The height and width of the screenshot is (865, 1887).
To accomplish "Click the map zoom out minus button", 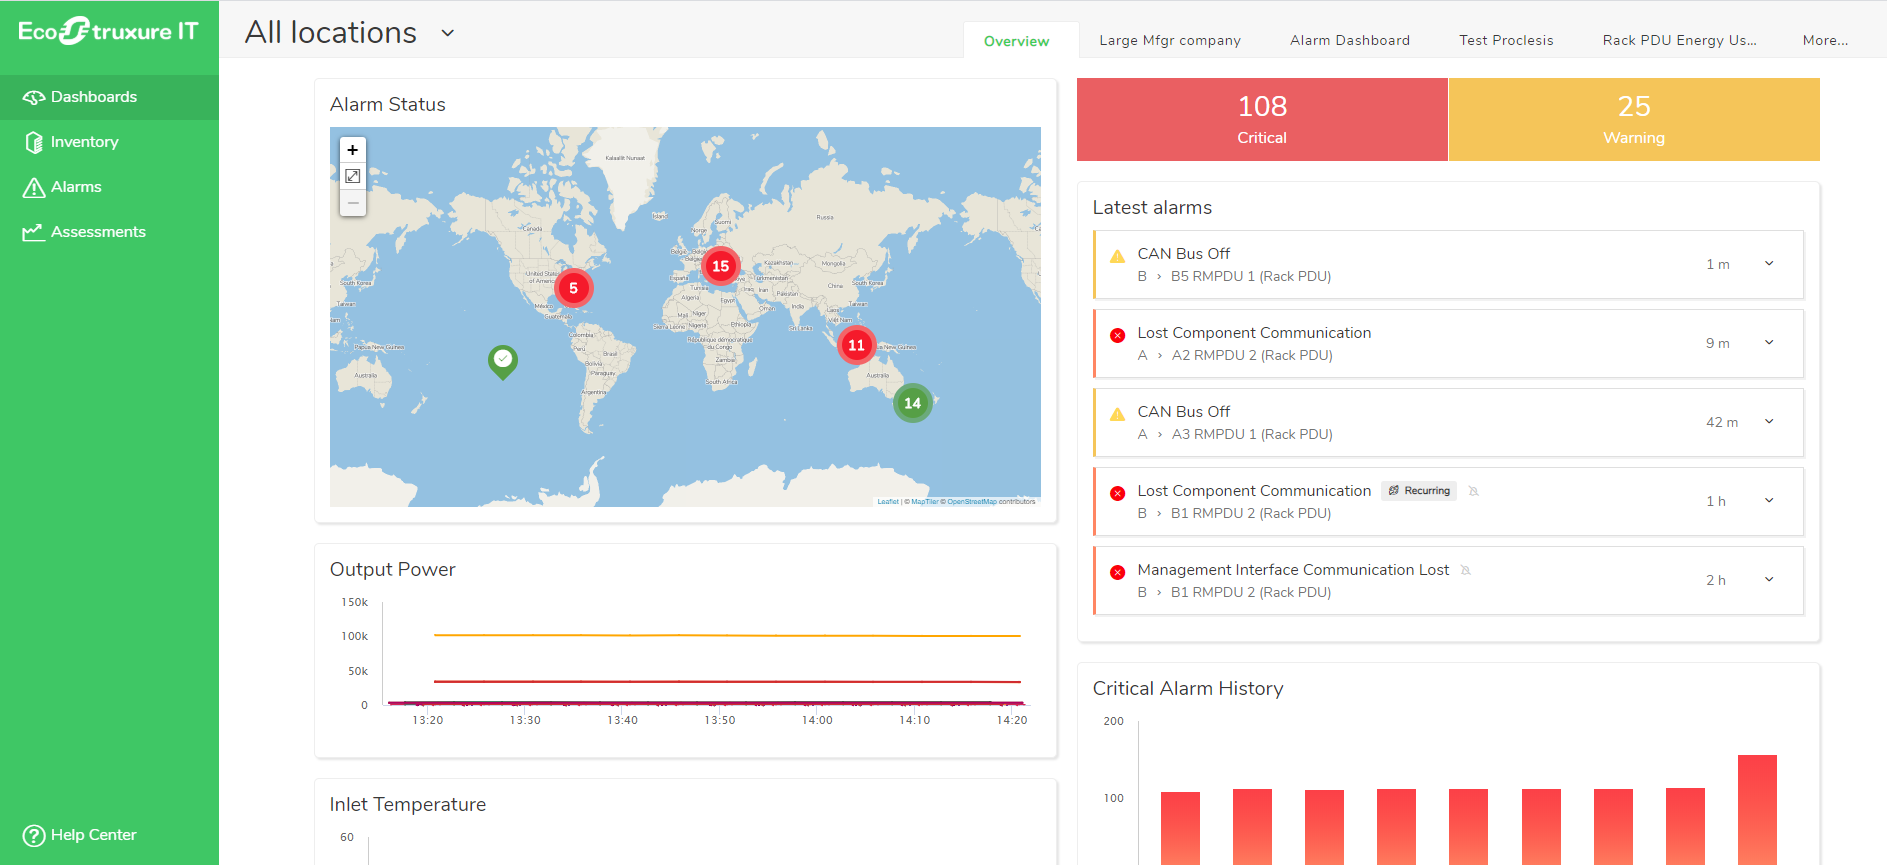I will pos(352,203).
